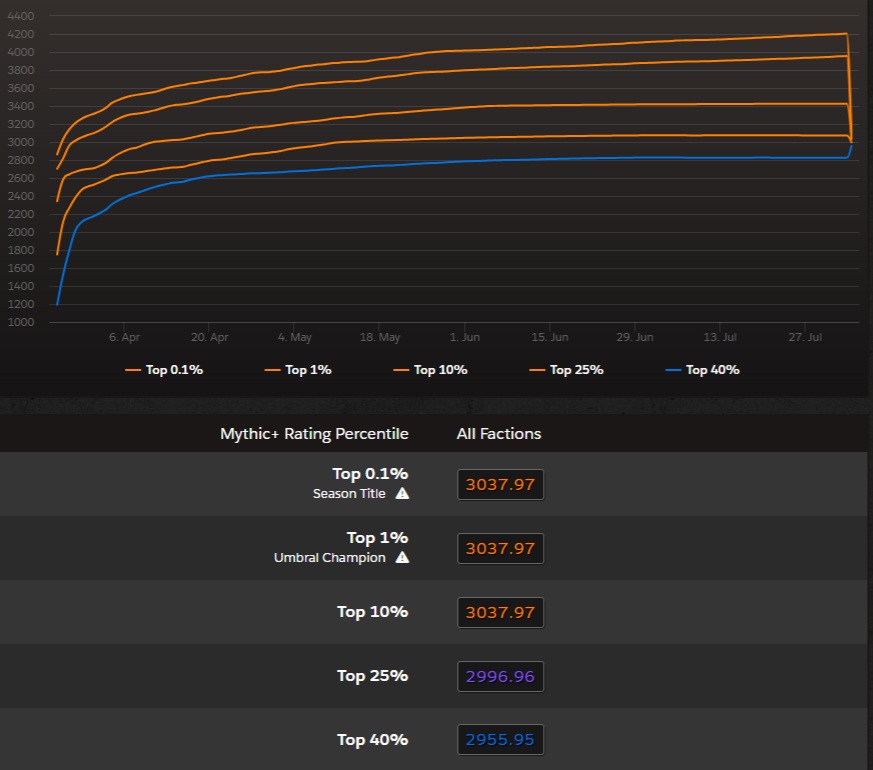Click the 4400 y-axis label
873x770 pixels.
click(x=21, y=16)
